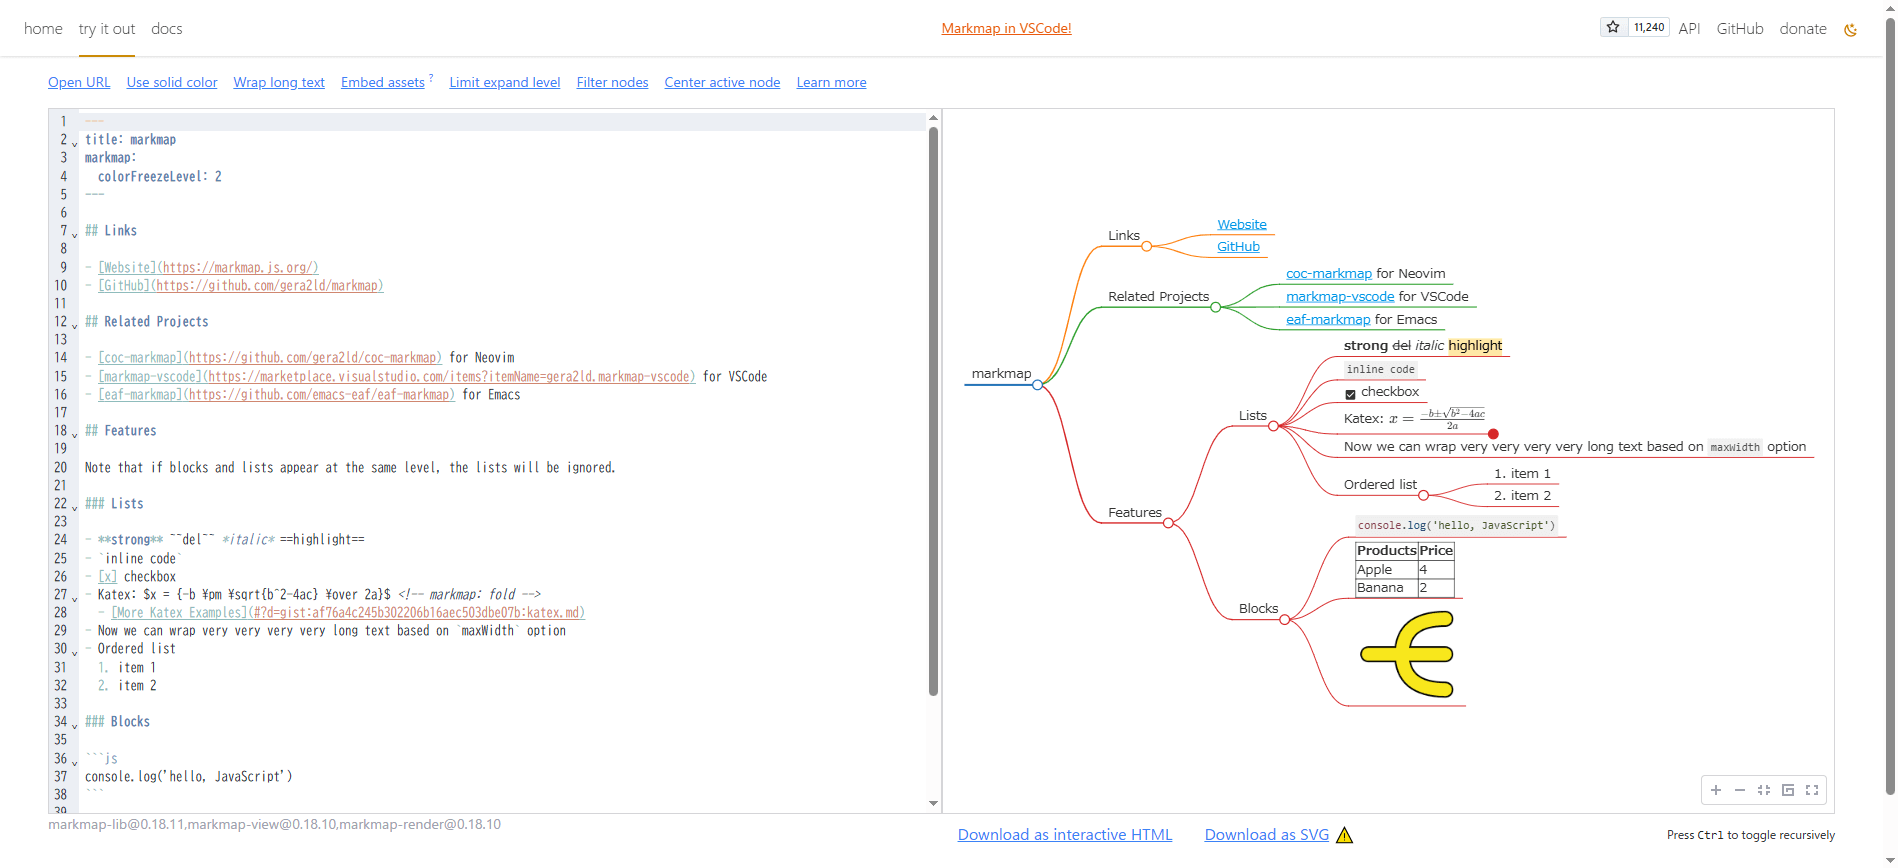Click Filter nodes option

tap(612, 82)
